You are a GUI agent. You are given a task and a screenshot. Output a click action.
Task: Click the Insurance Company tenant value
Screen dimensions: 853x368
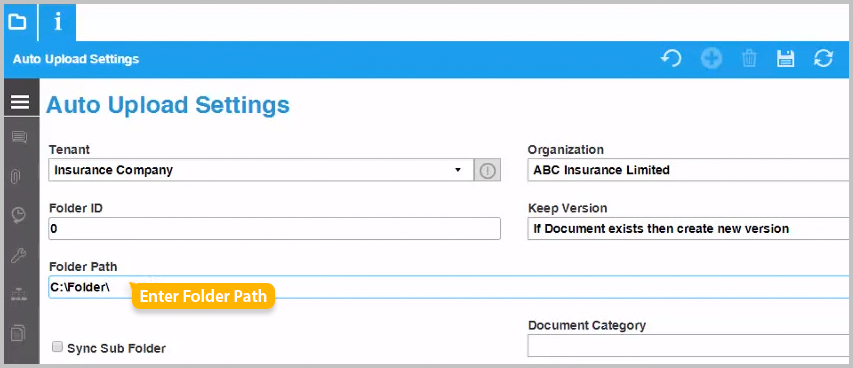point(114,170)
